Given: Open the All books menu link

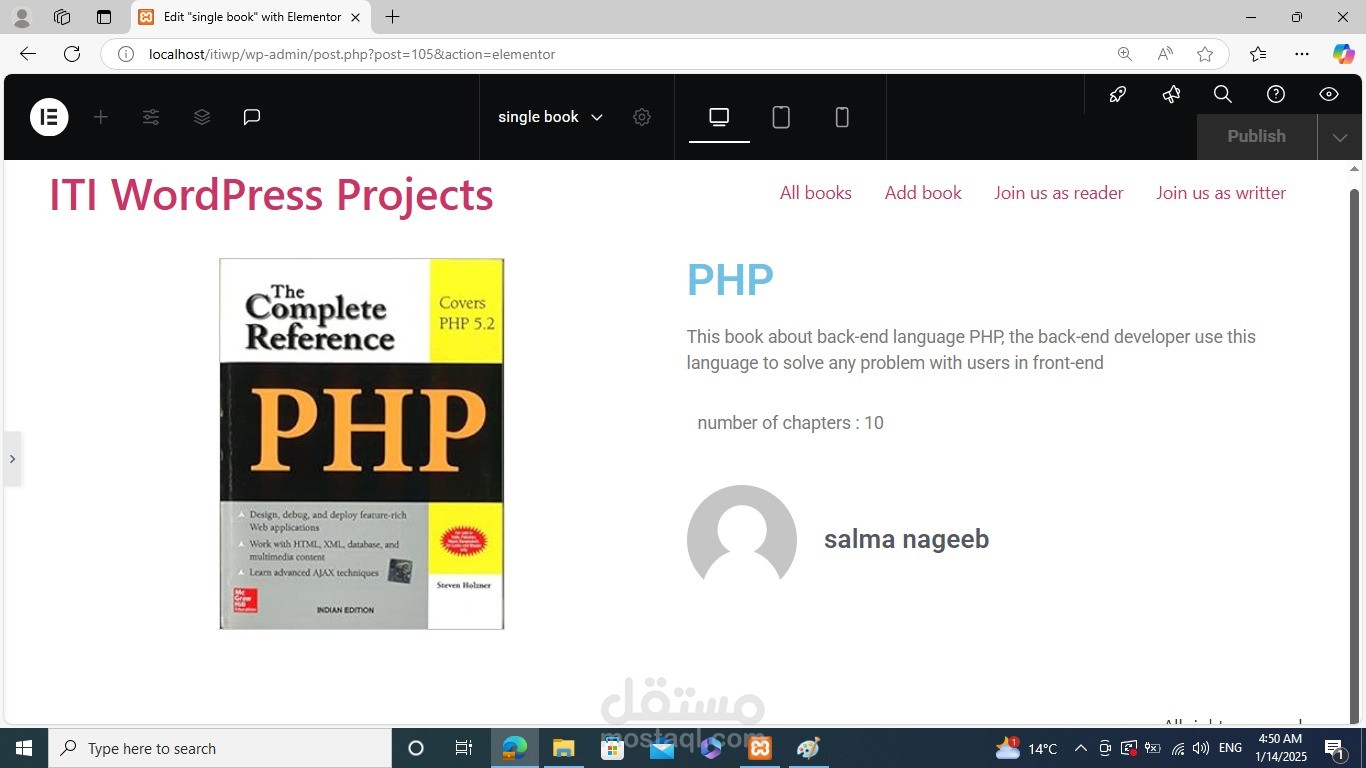Looking at the screenshot, I should [x=816, y=193].
